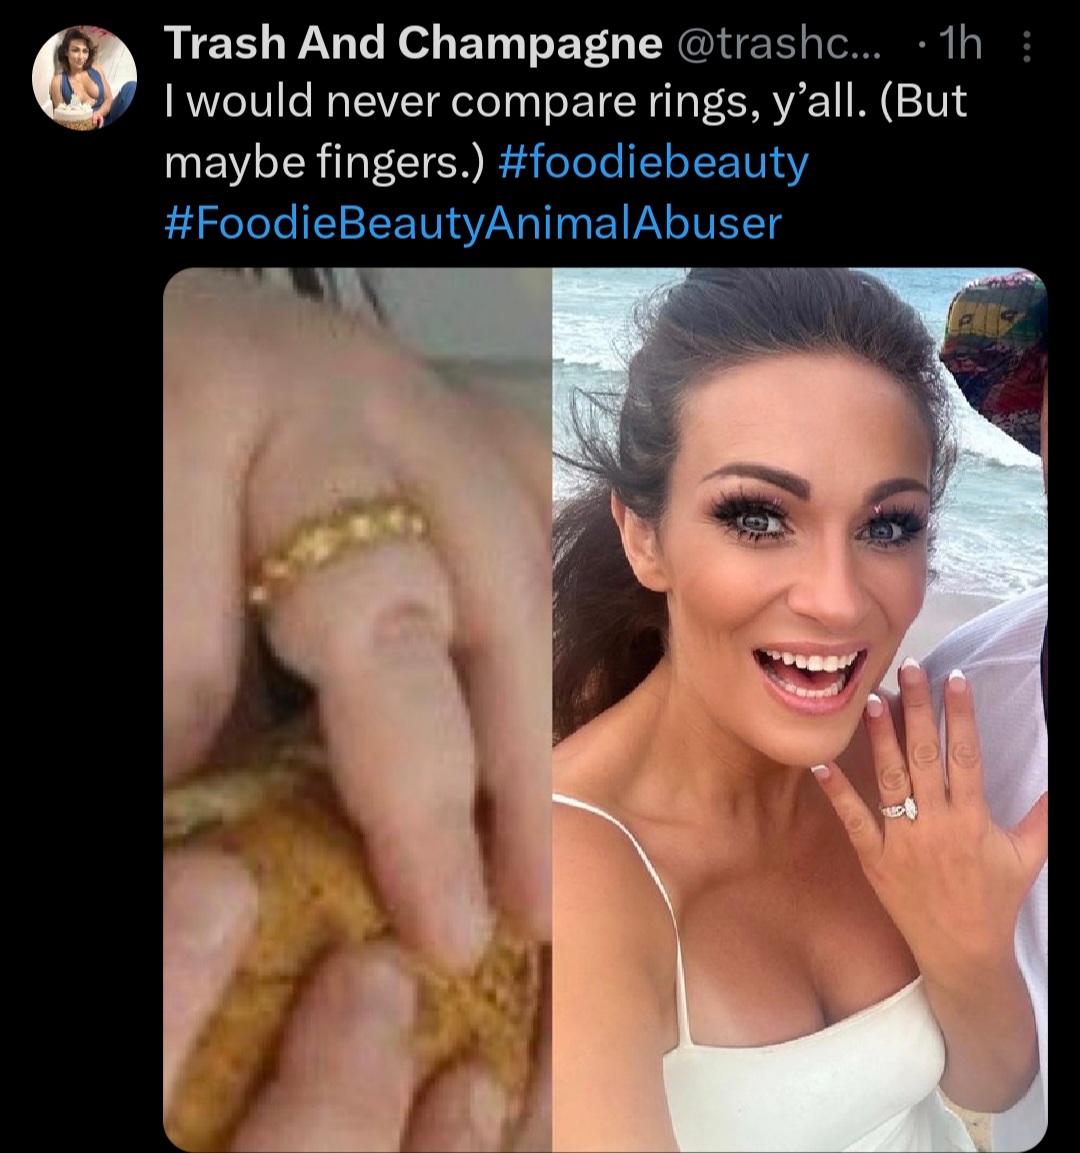This screenshot has width=1080, height=1153.
Task: Click the Trash And Champagne display name
Action: coord(413,43)
